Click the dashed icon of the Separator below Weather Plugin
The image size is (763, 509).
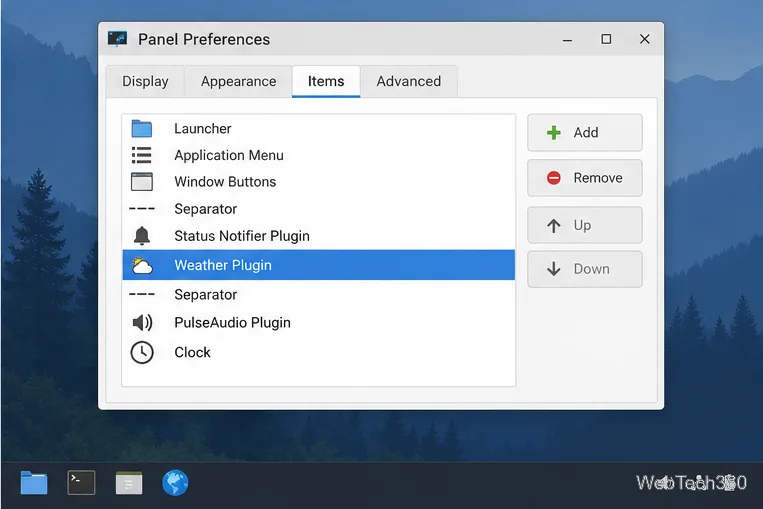(x=142, y=294)
